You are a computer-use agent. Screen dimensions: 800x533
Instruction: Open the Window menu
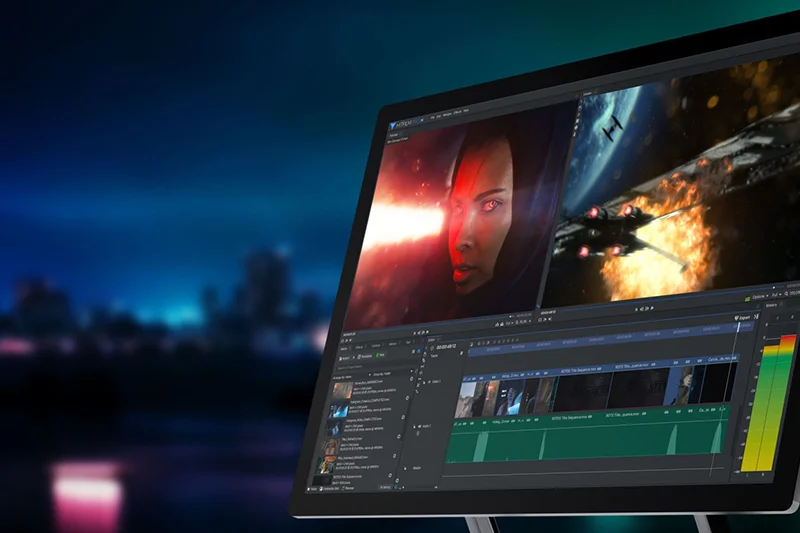tap(447, 115)
